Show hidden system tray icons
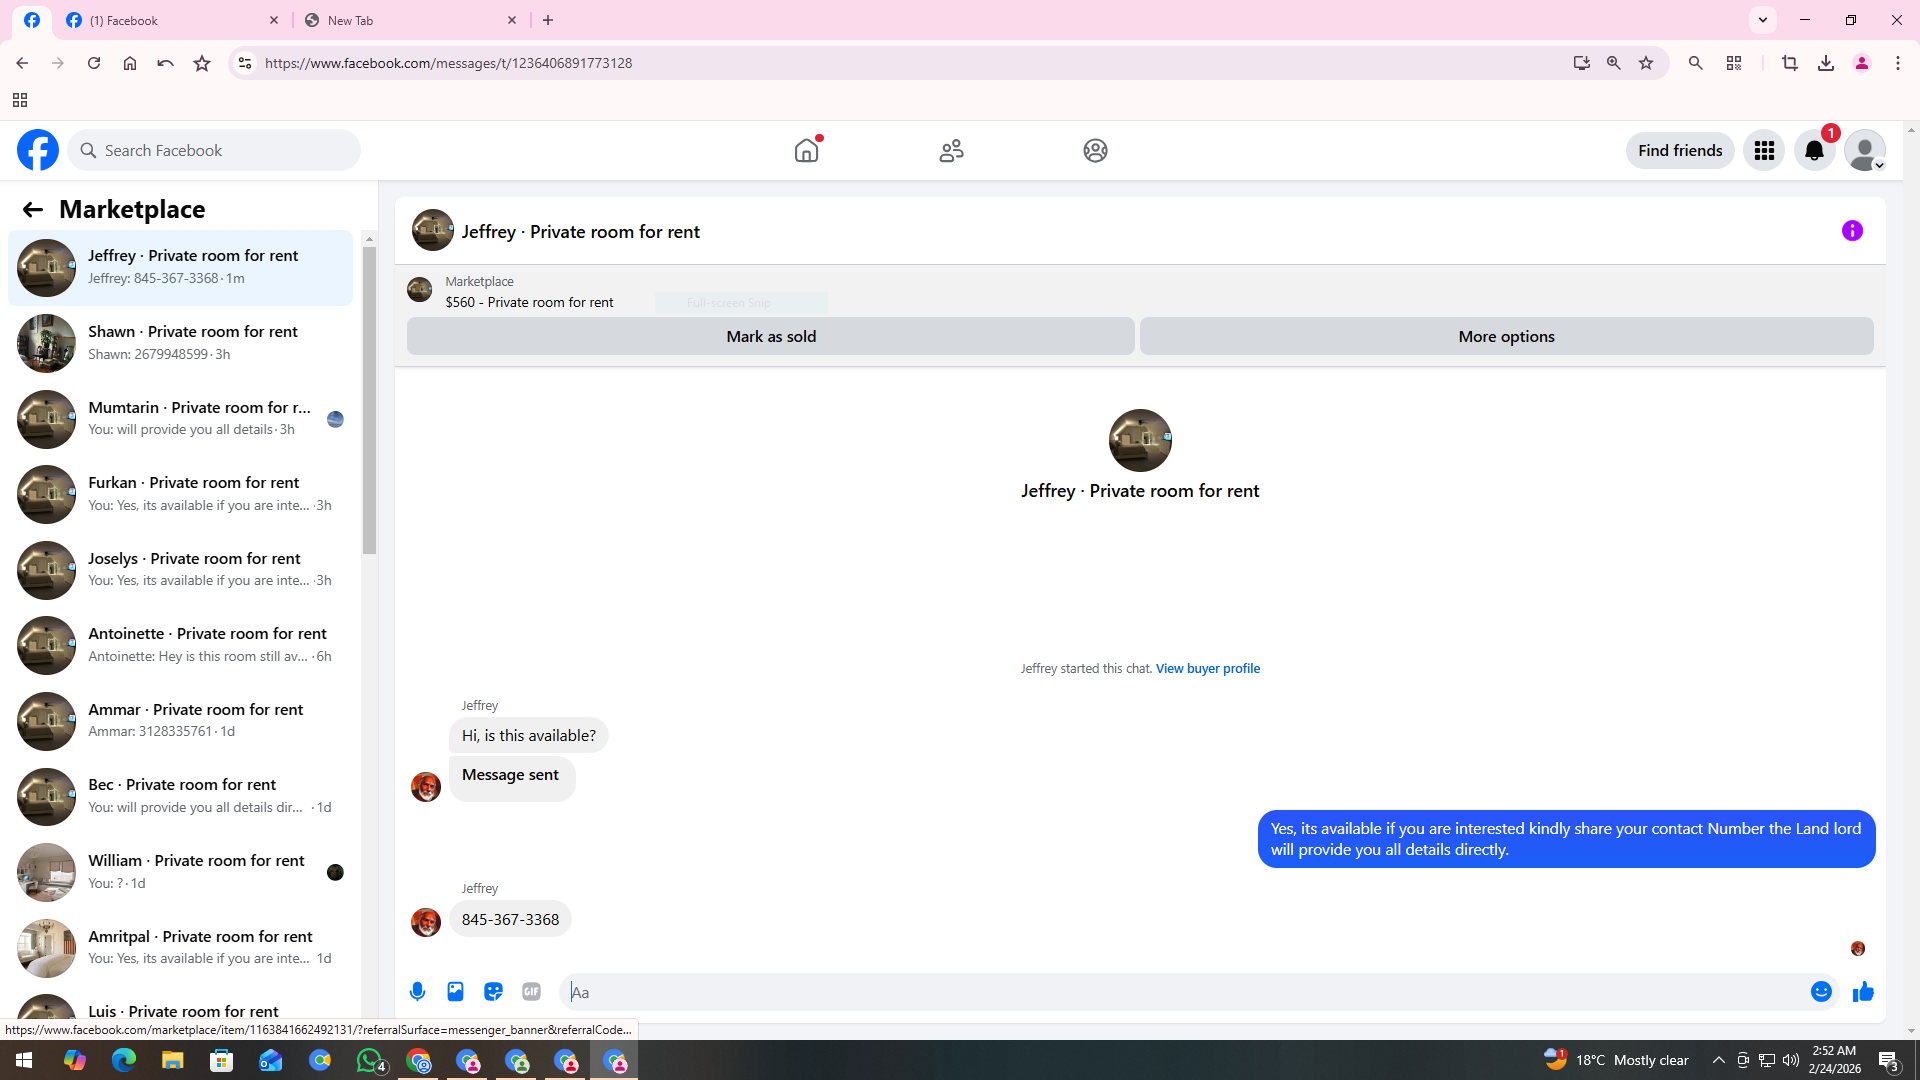The image size is (1920, 1080). [x=1718, y=1060]
